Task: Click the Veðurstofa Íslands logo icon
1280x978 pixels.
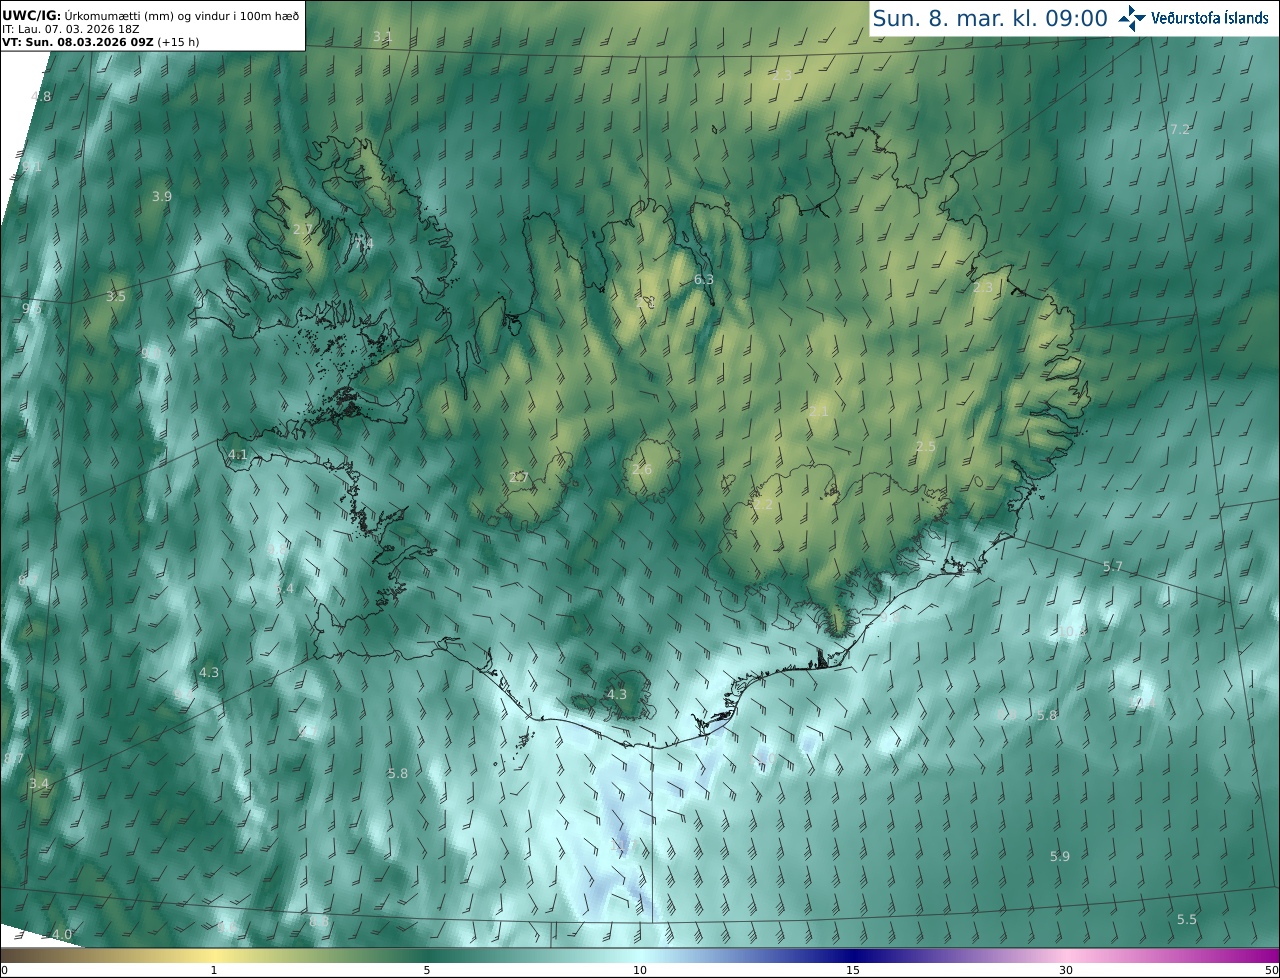Action: pyautogui.click(x=1132, y=18)
